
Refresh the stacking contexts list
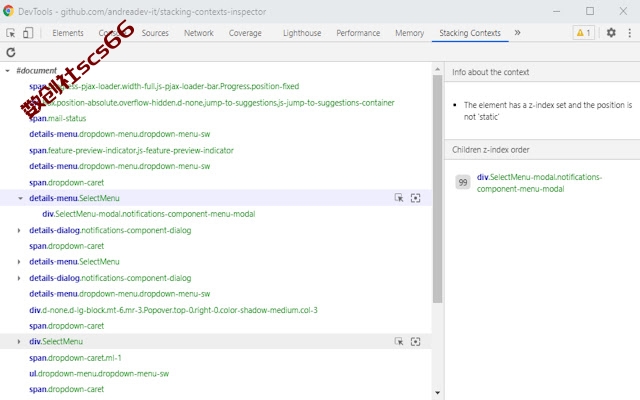click(x=11, y=52)
